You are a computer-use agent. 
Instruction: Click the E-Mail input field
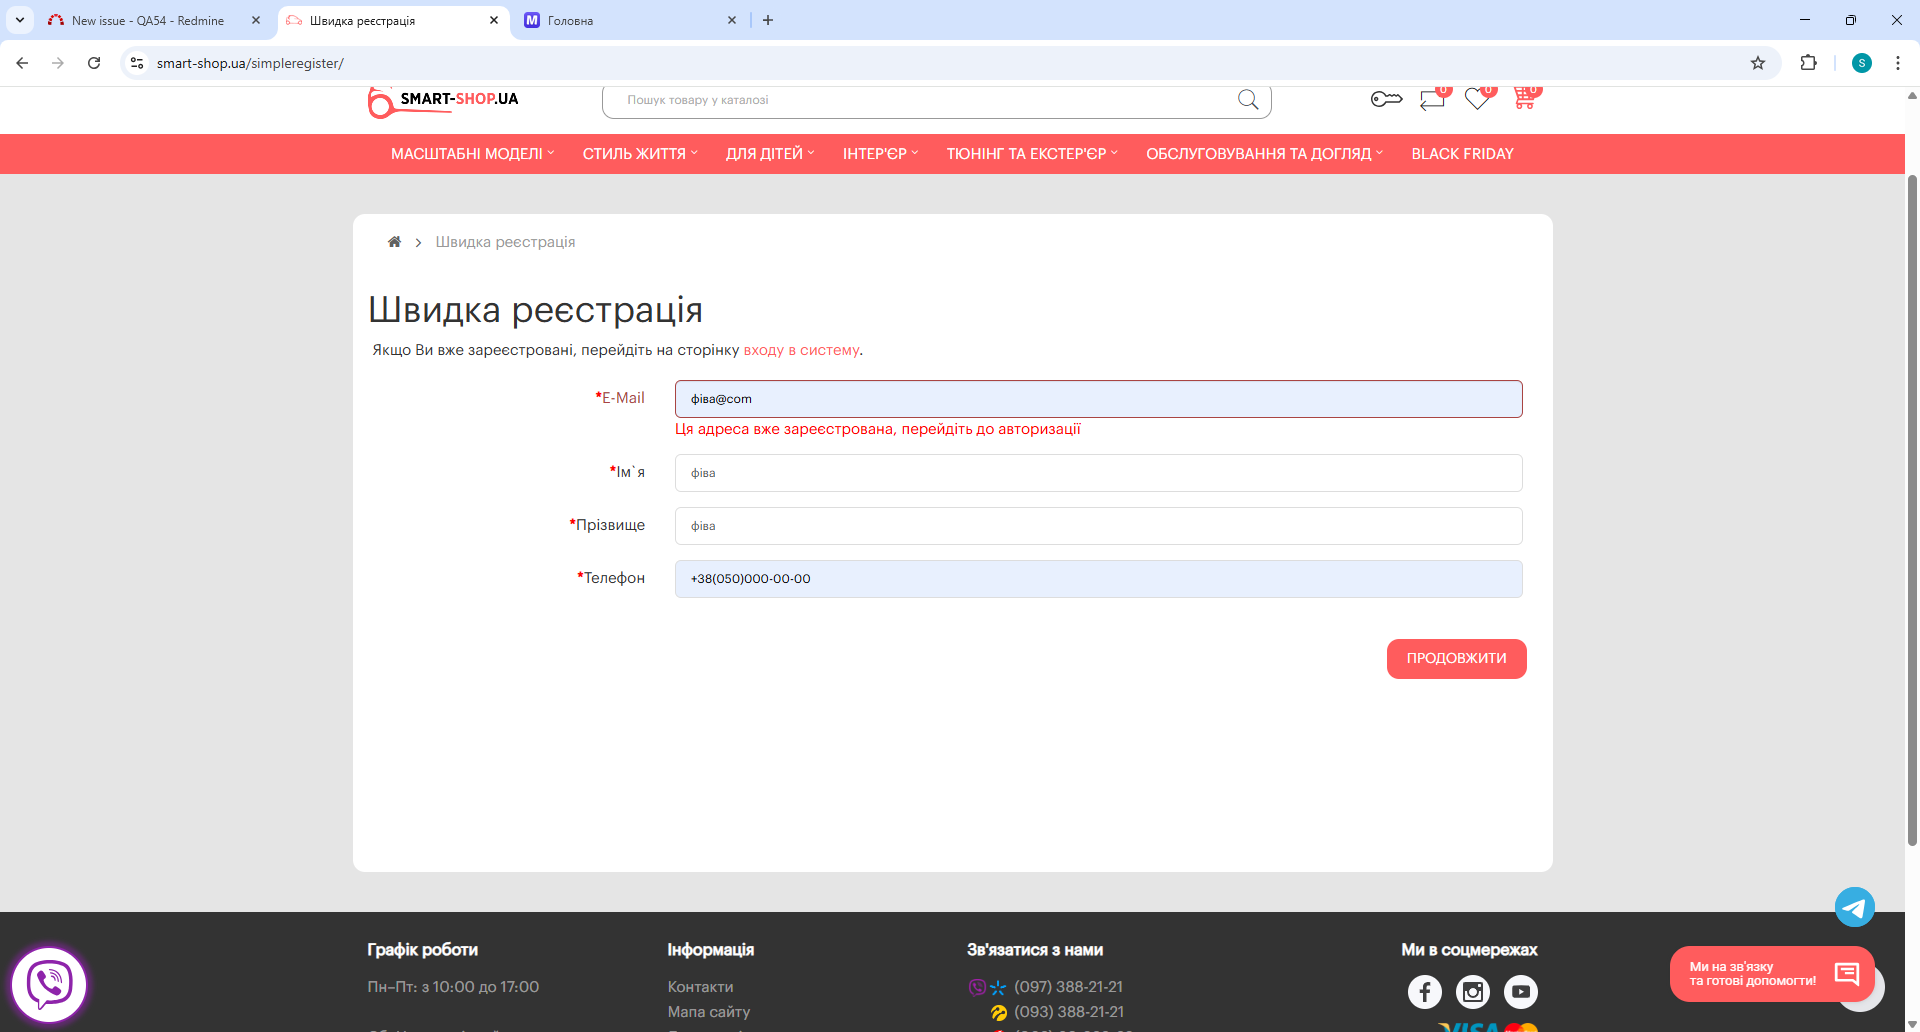pos(1098,399)
